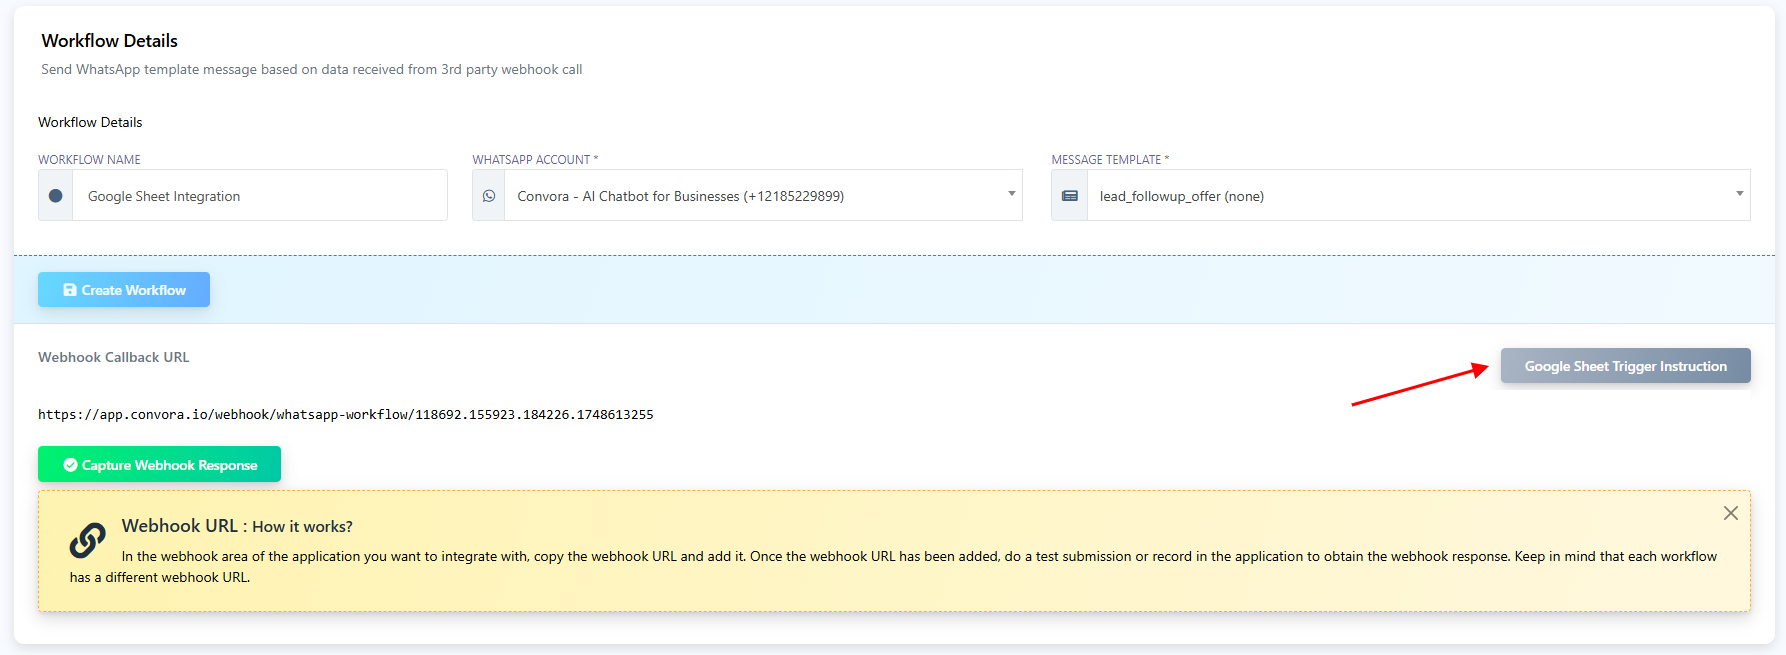Click the 'Webhook Callback URL' heading

[x=113, y=357]
